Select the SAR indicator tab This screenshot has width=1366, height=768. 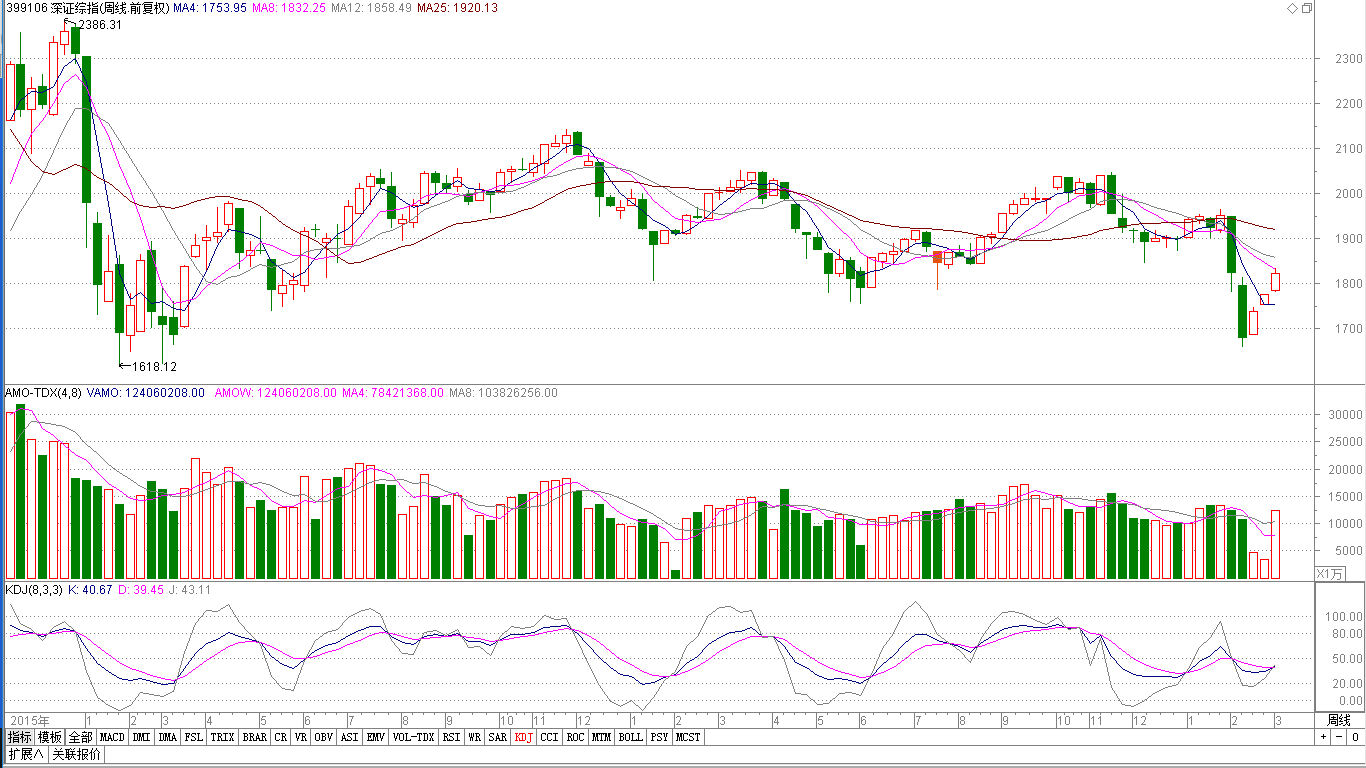[x=498, y=737]
